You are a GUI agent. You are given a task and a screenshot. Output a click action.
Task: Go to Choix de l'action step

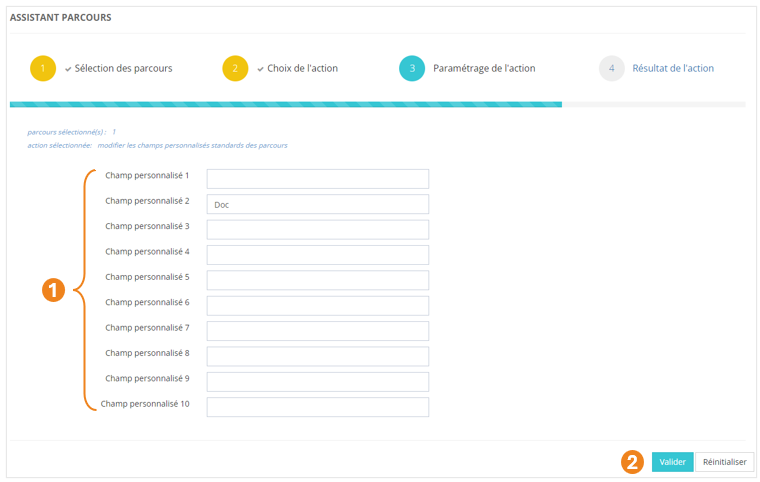(302, 69)
